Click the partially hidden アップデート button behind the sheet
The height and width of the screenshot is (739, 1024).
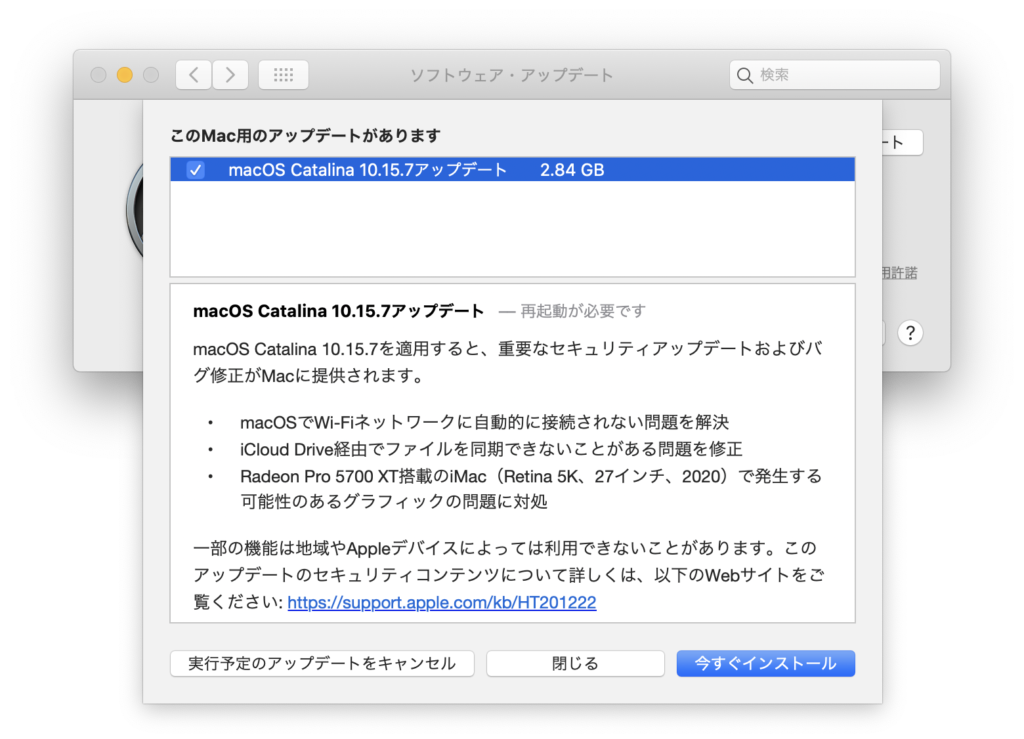[902, 143]
